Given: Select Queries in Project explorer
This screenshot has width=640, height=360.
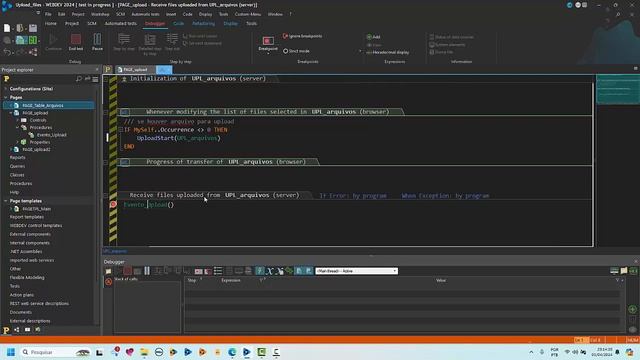Looking at the screenshot, I should point(17,167).
